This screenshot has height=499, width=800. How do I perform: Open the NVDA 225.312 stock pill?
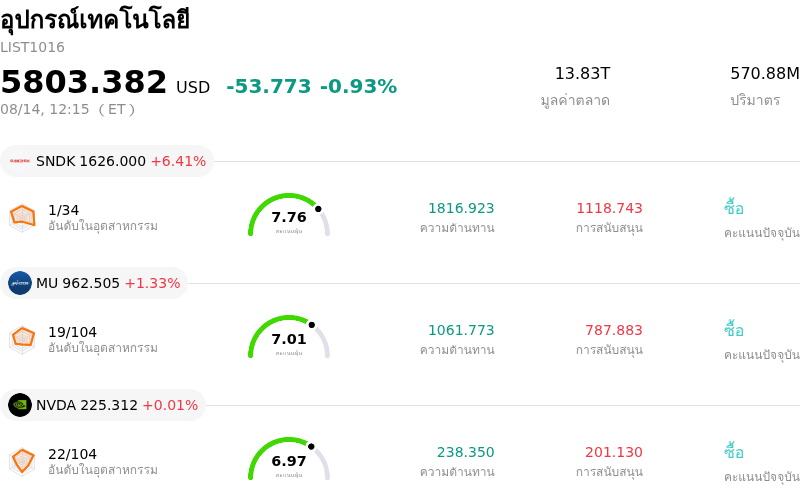103,405
